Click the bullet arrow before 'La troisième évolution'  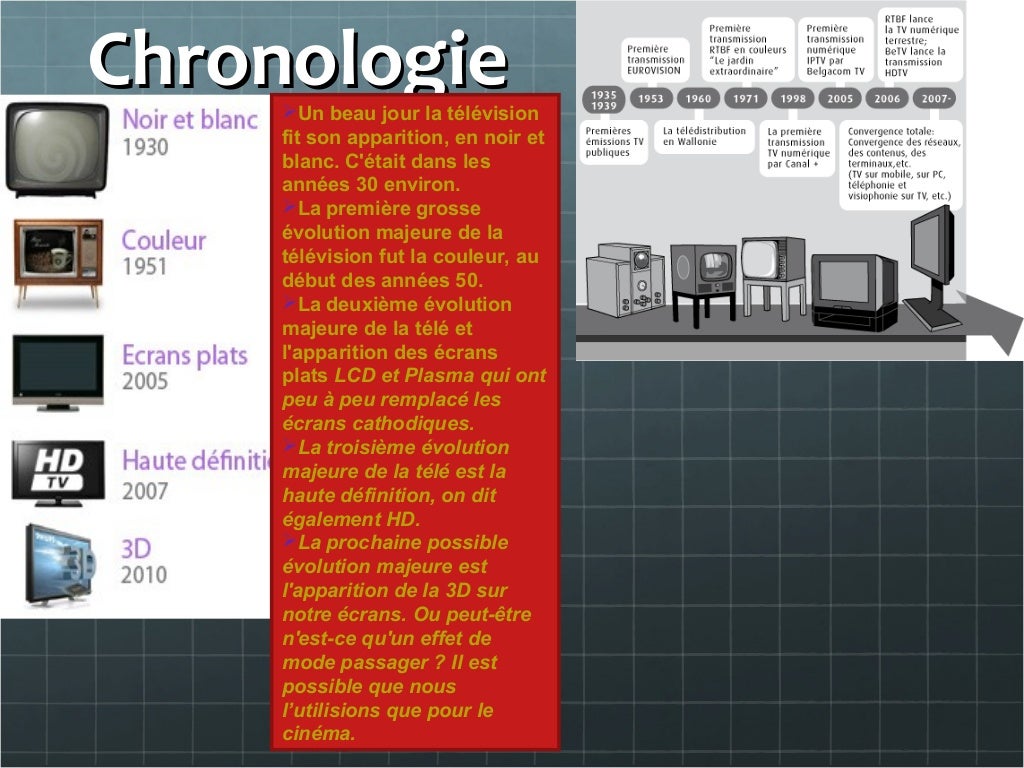[289, 446]
